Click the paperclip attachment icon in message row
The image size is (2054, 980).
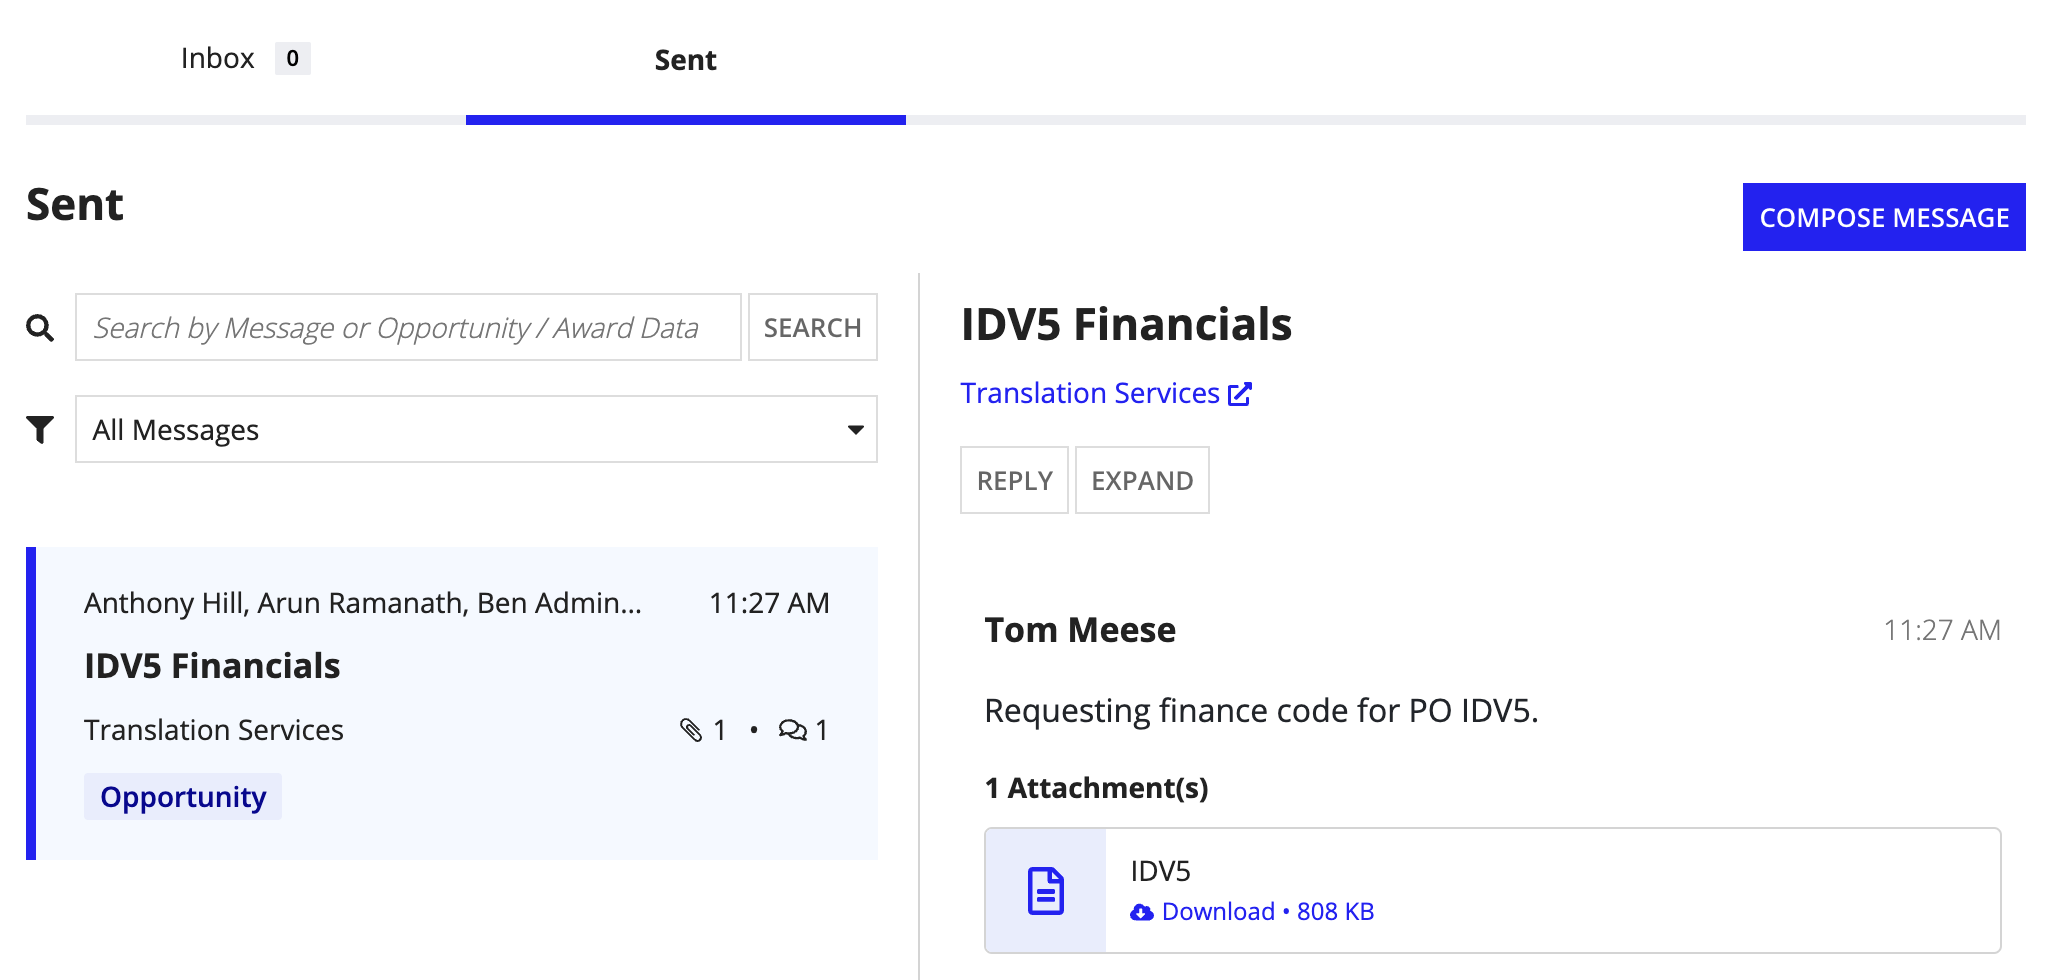pos(691,730)
